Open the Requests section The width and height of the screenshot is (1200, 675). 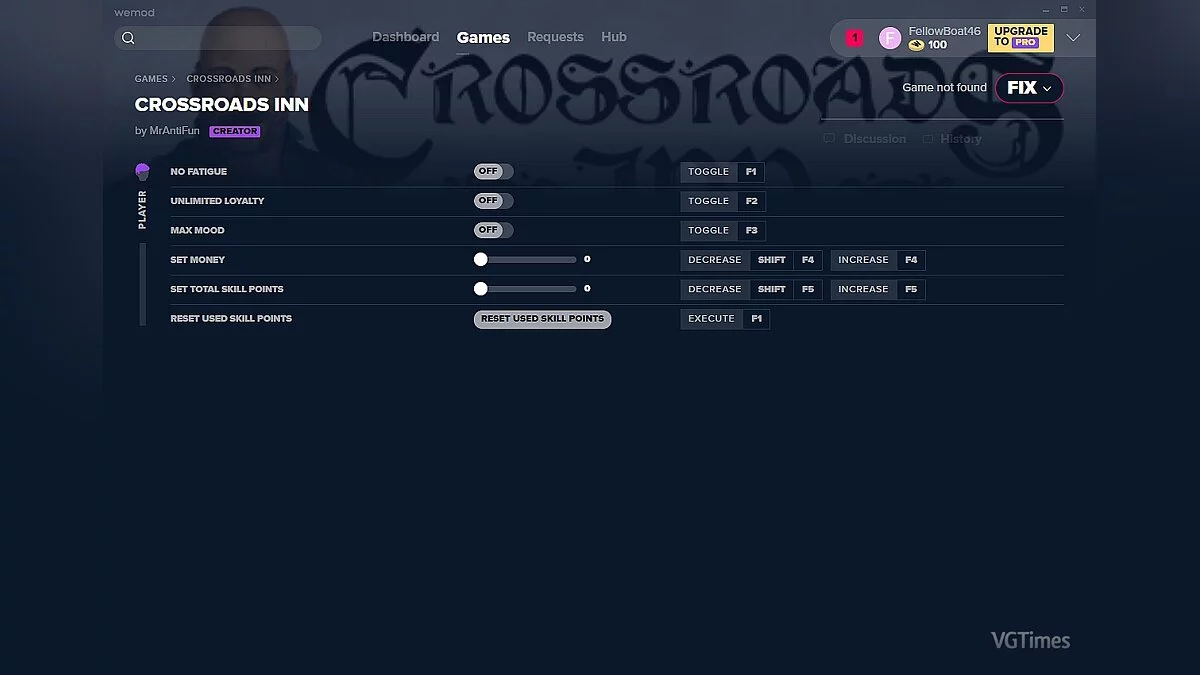(x=555, y=37)
